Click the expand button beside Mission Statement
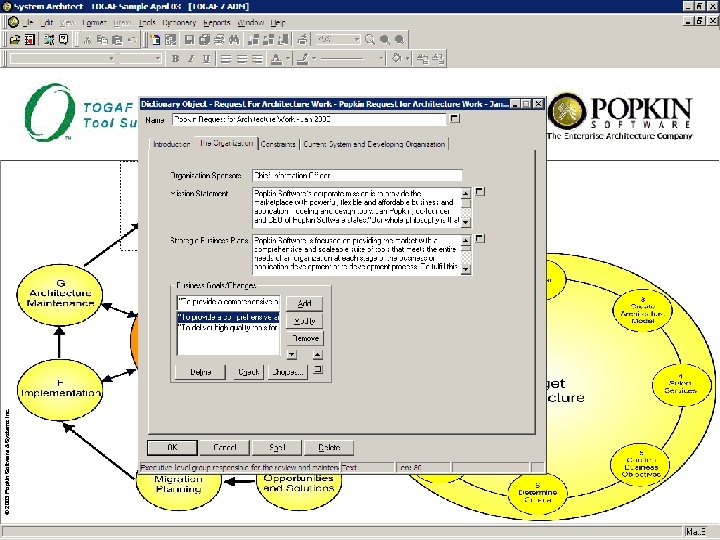Image resolution: width=720 pixels, height=540 pixels. coord(479,191)
